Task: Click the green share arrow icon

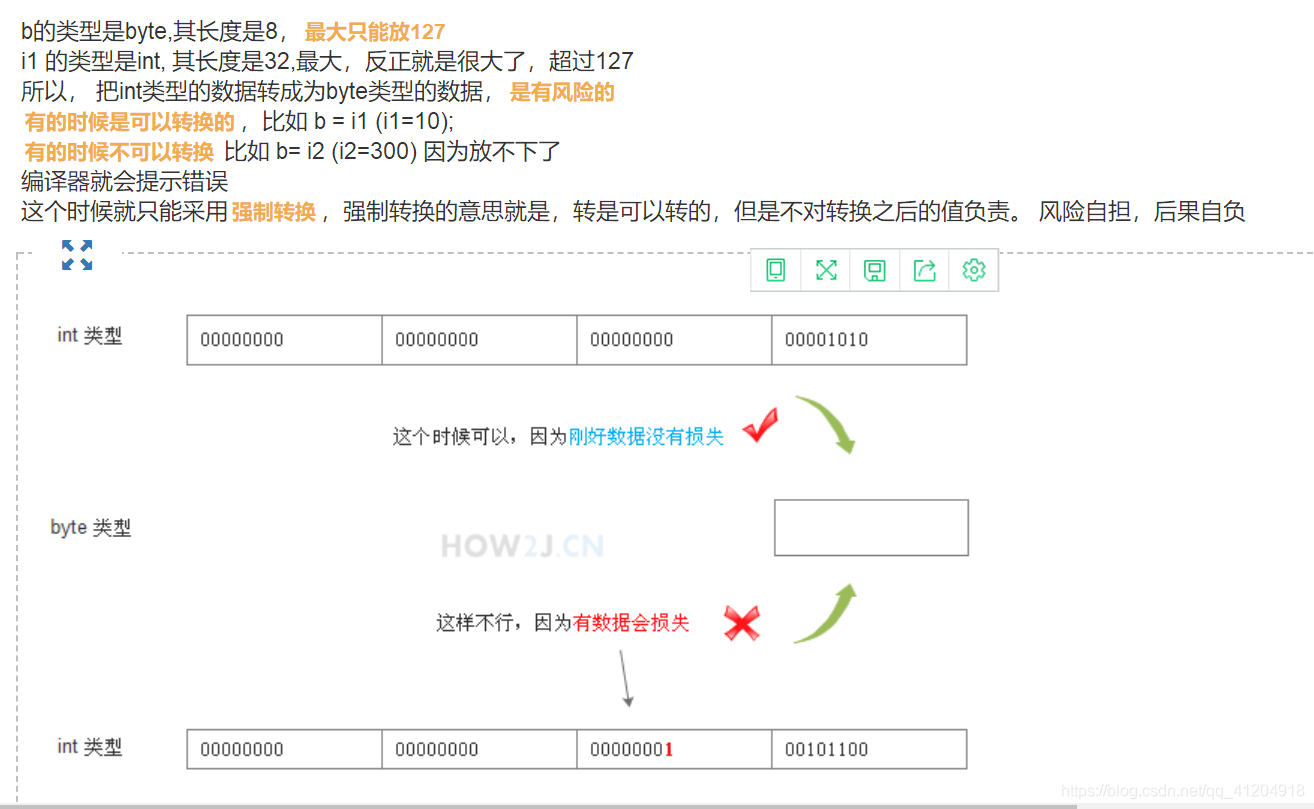Action: click(925, 270)
